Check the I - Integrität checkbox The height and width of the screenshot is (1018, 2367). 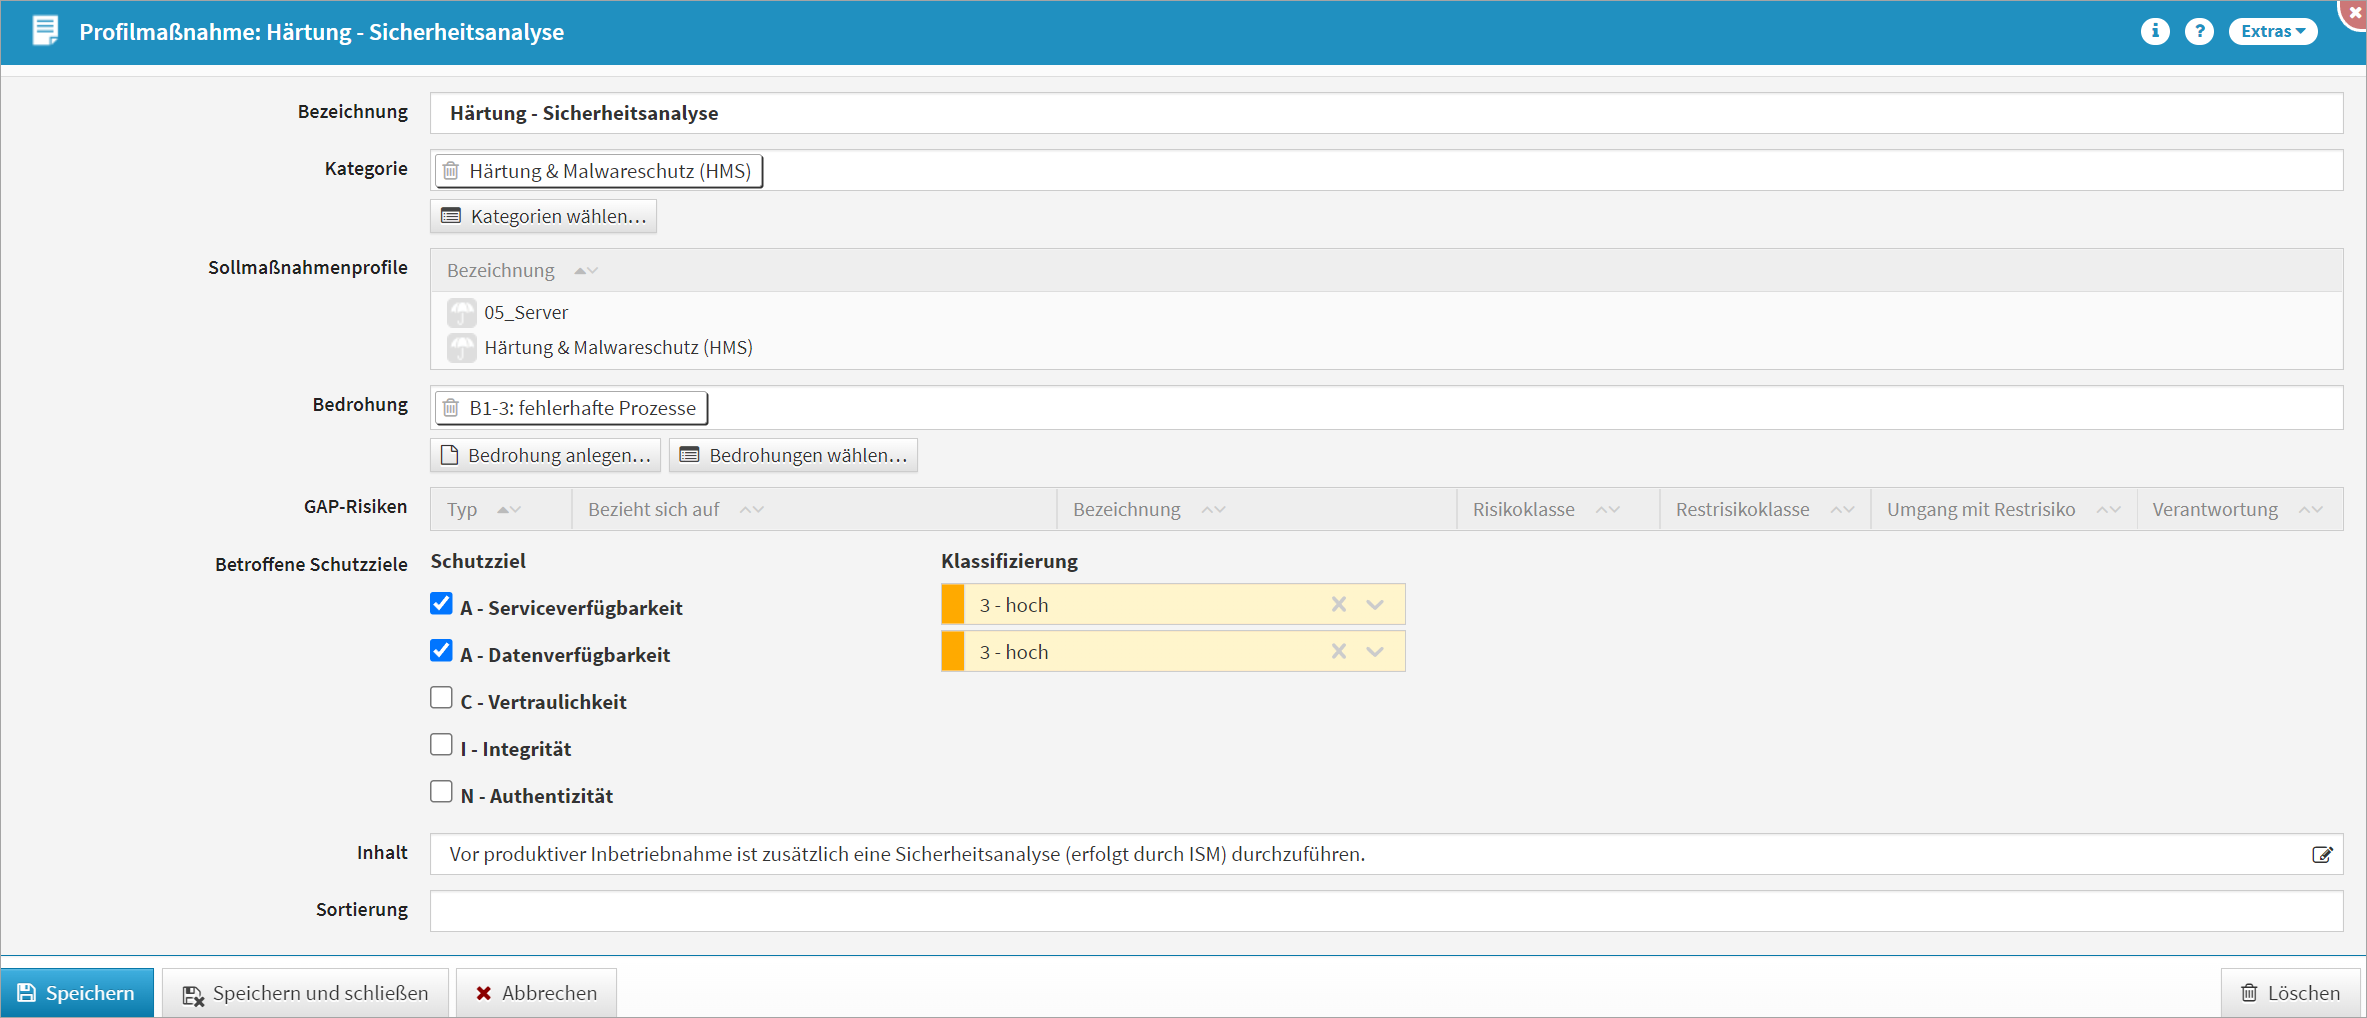pos(441,745)
